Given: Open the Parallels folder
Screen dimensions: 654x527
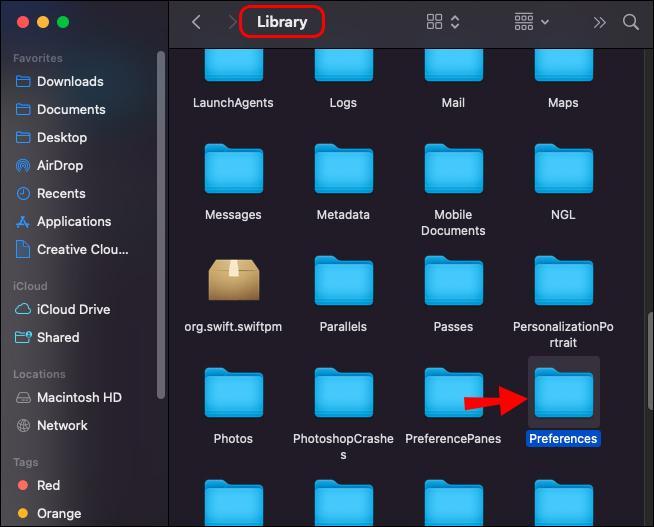Looking at the screenshot, I should coord(343,283).
